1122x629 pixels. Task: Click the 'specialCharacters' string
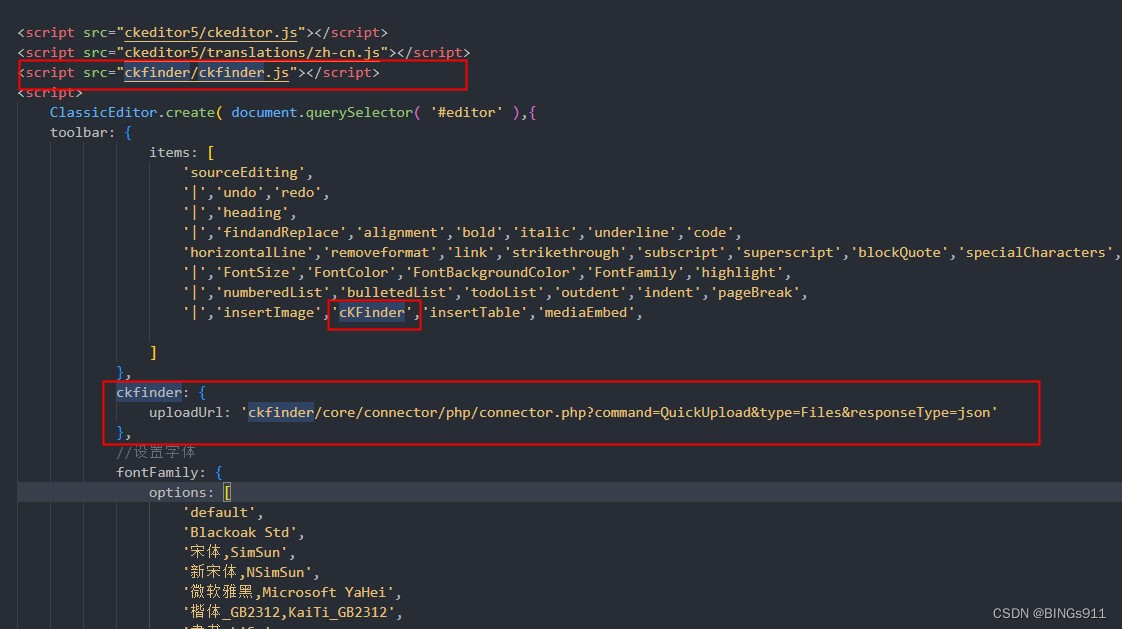click(1035, 253)
